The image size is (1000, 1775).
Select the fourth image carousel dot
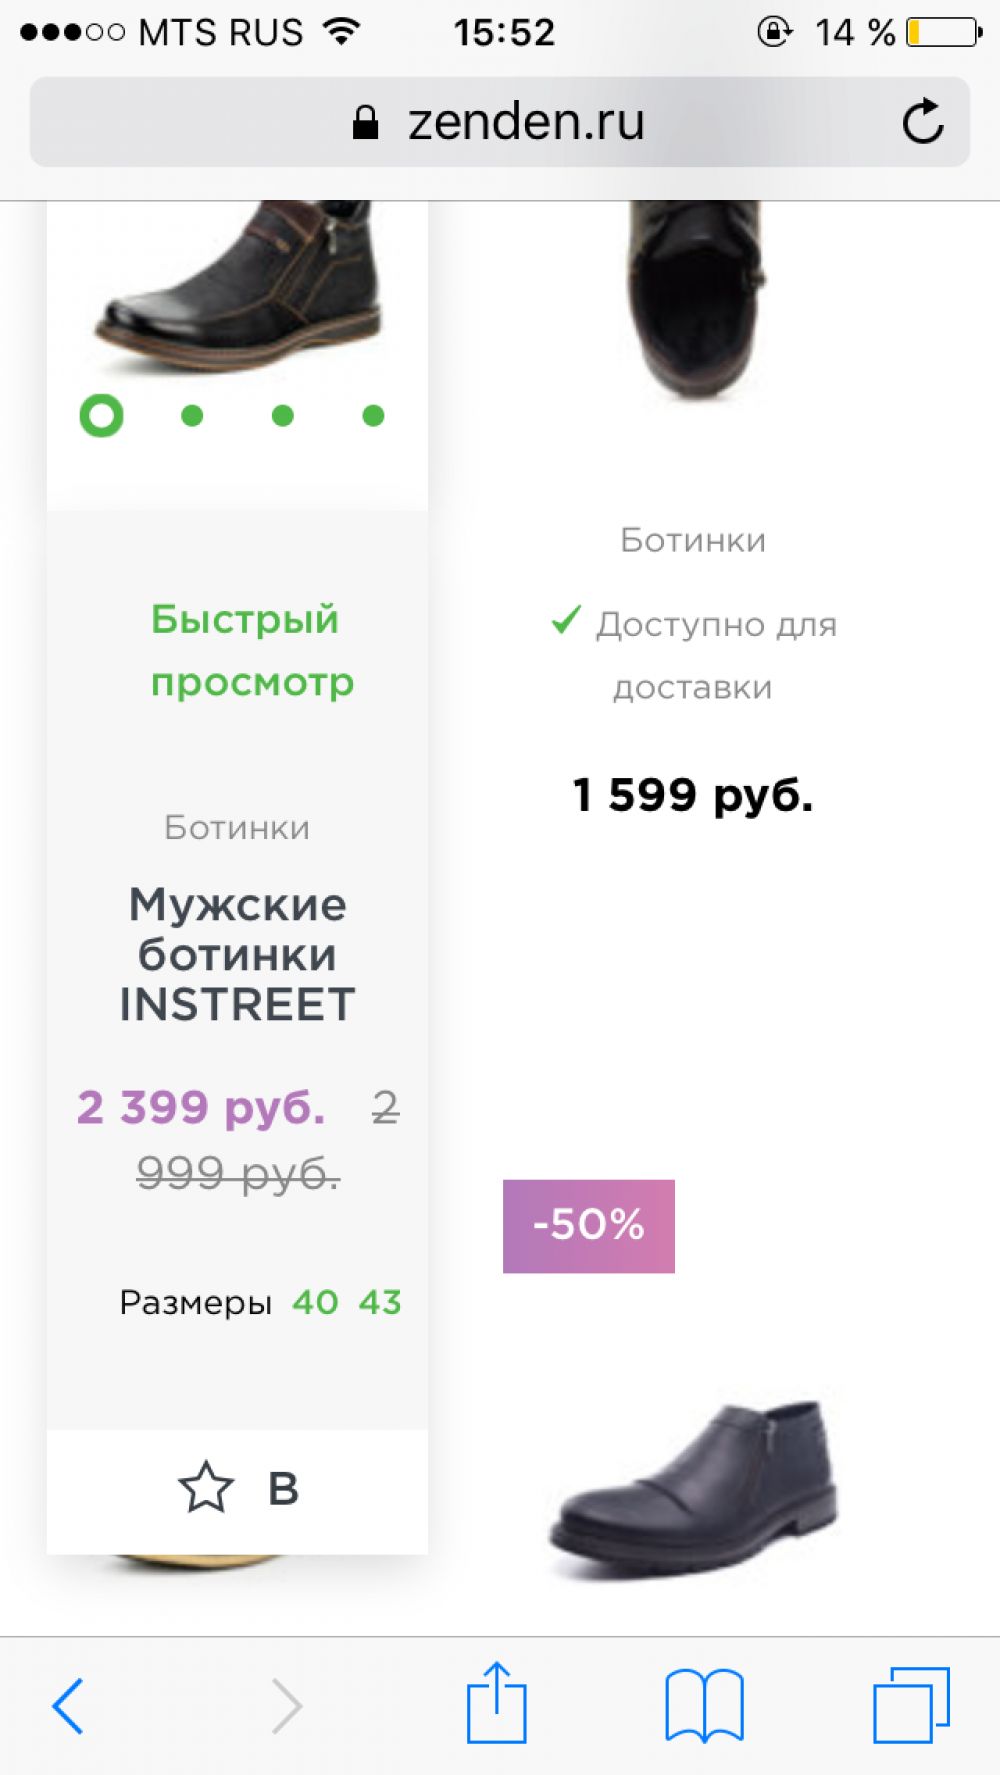pos(373,415)
